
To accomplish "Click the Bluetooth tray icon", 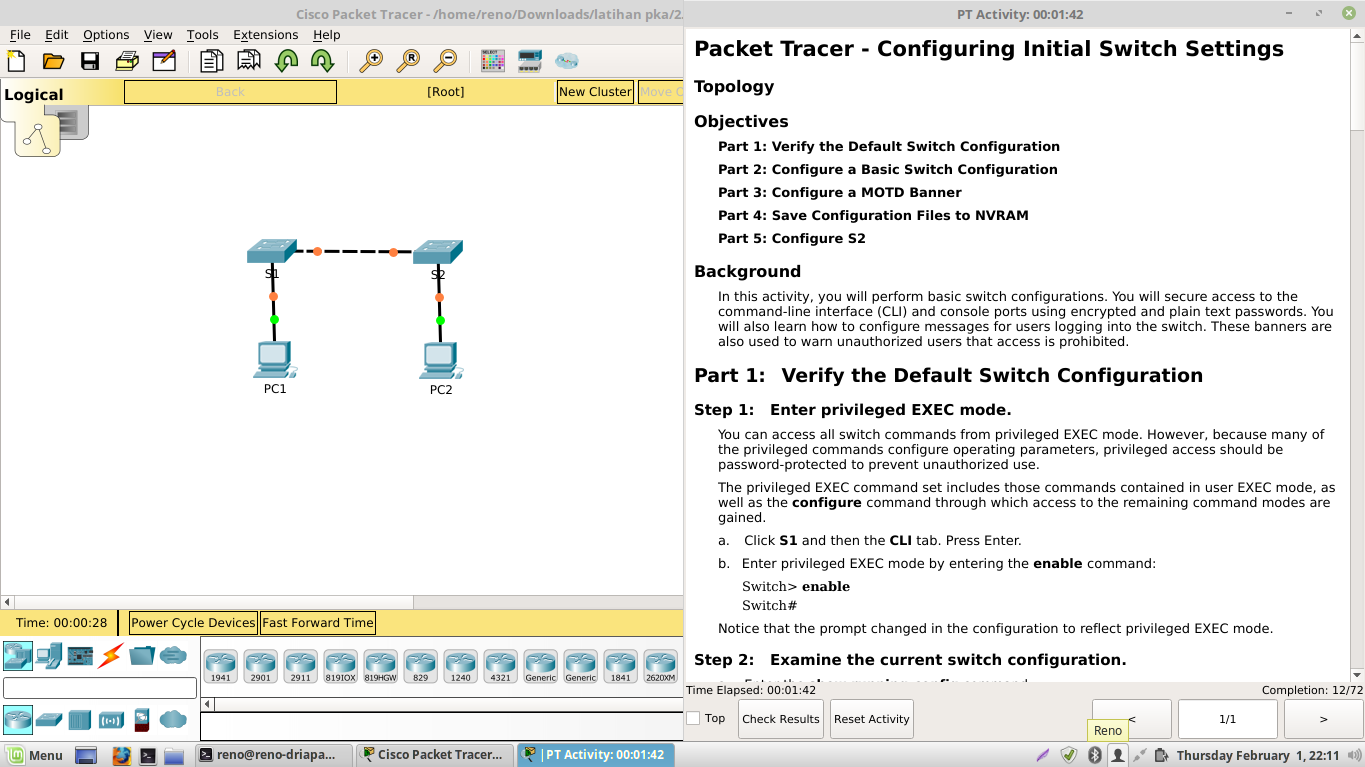I will point(1094,755).
